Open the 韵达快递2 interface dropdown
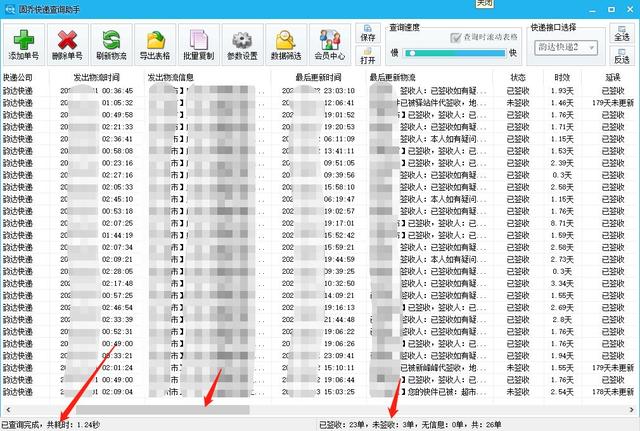 coord(566,47)
